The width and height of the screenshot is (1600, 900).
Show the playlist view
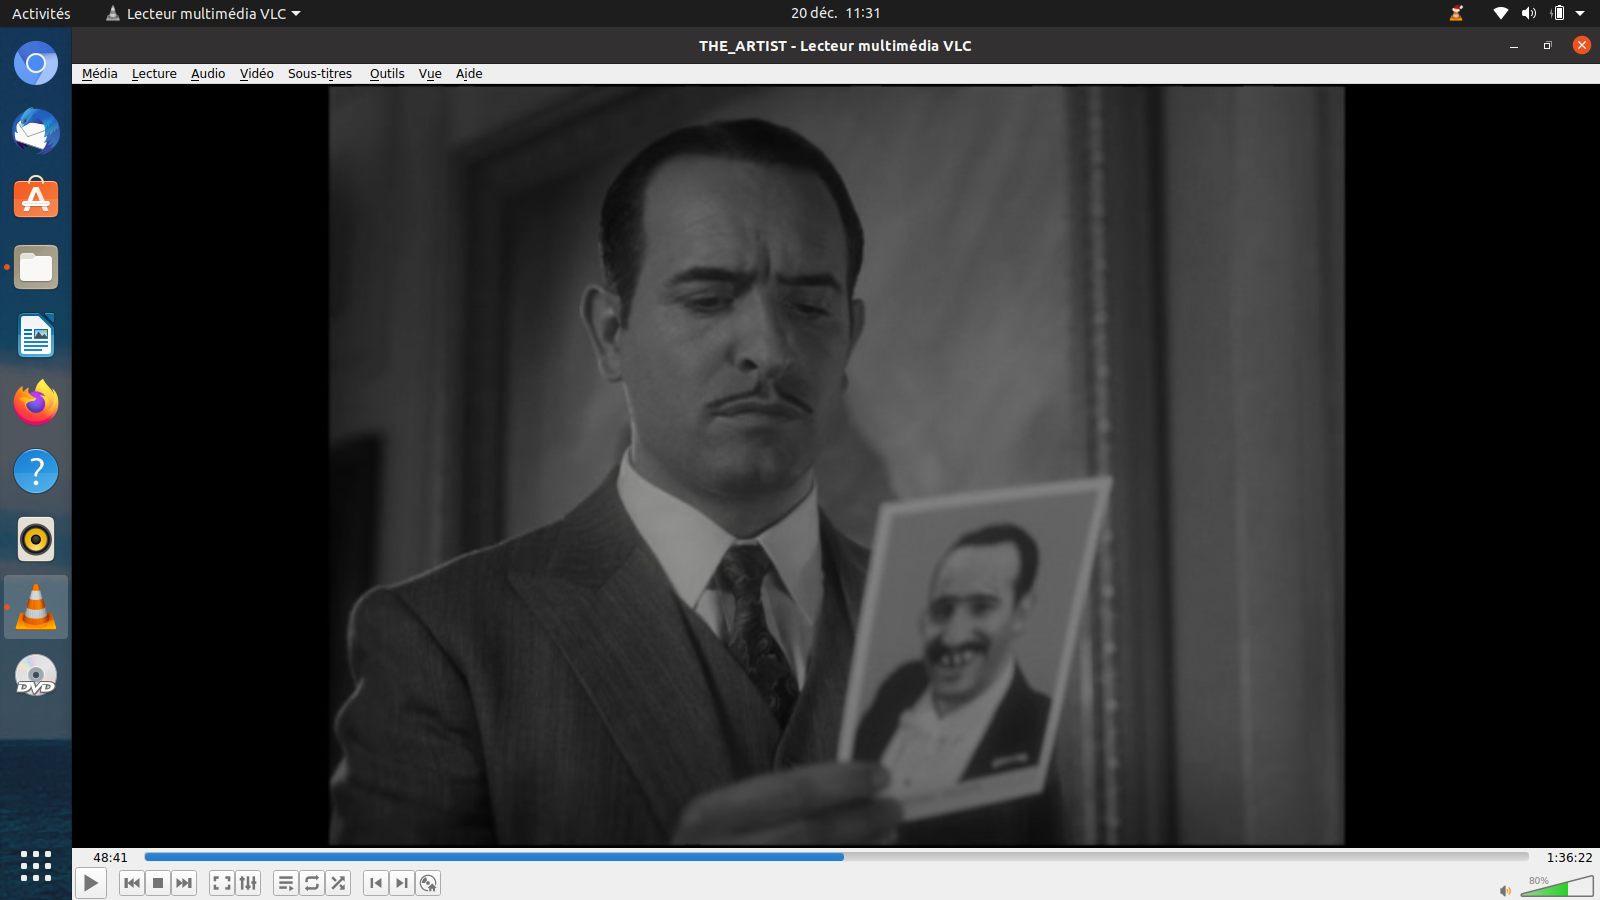click(286, 883)
